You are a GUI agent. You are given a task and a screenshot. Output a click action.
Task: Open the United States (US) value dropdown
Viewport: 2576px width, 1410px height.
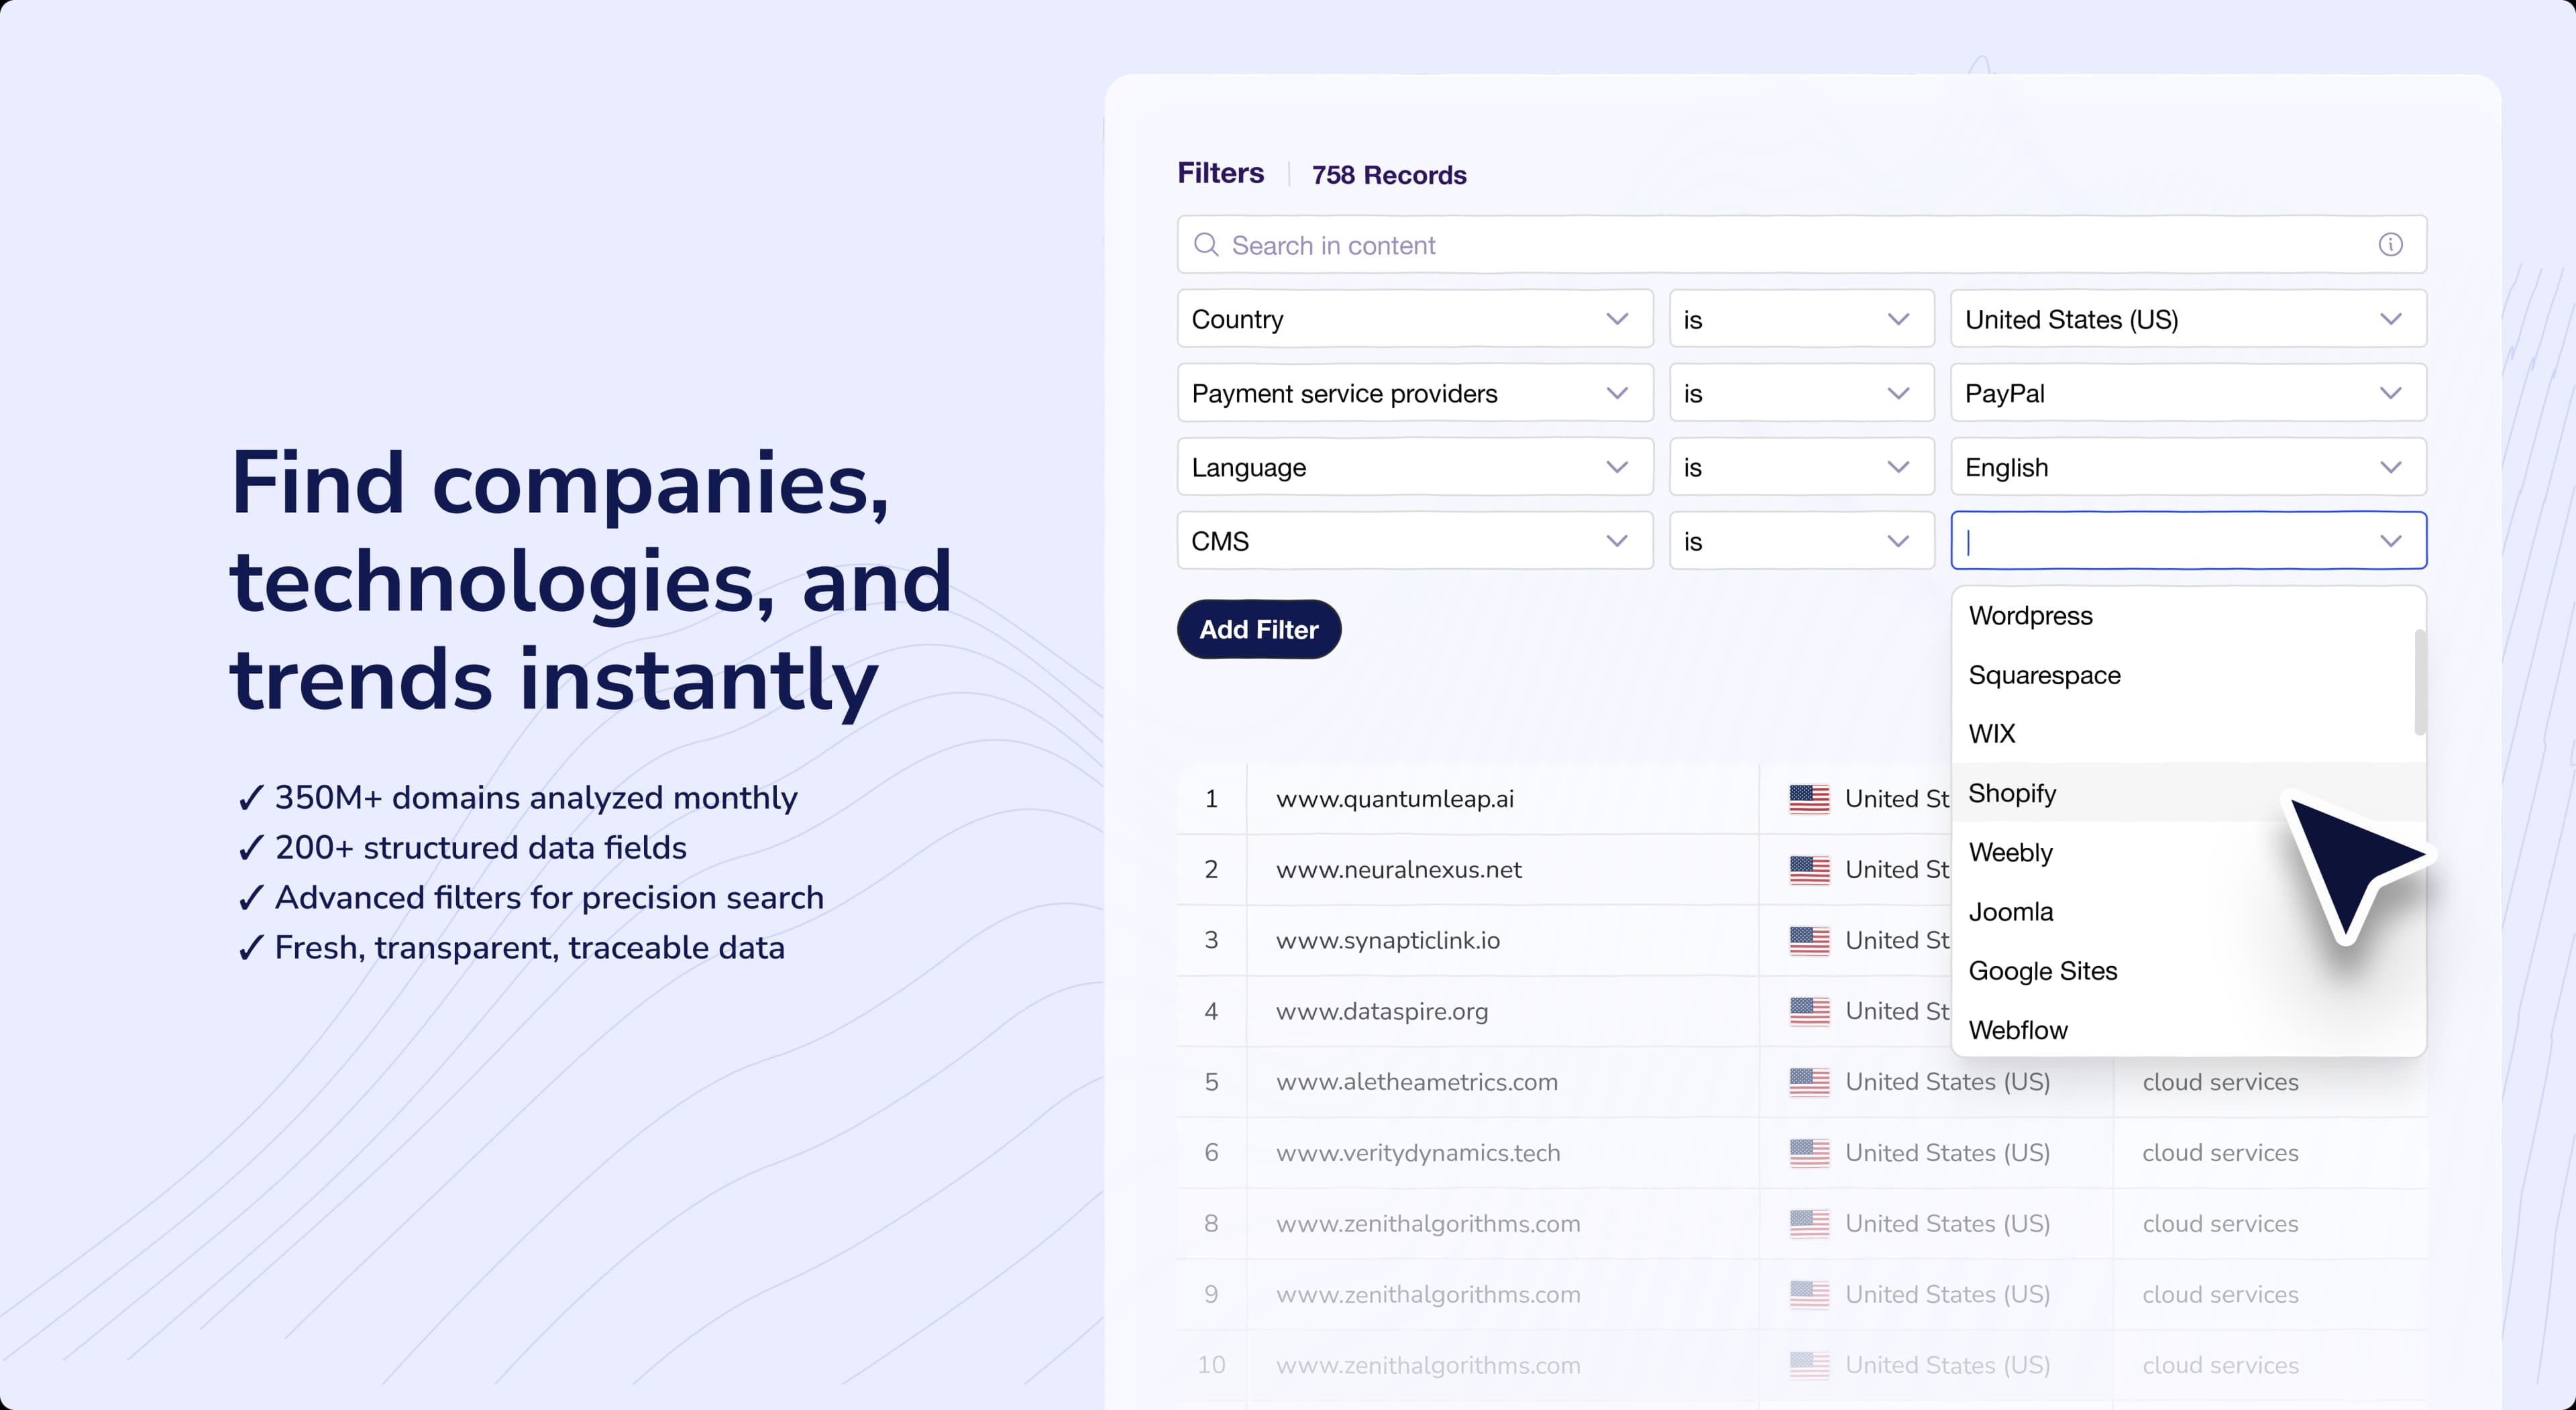point(2187,320)
